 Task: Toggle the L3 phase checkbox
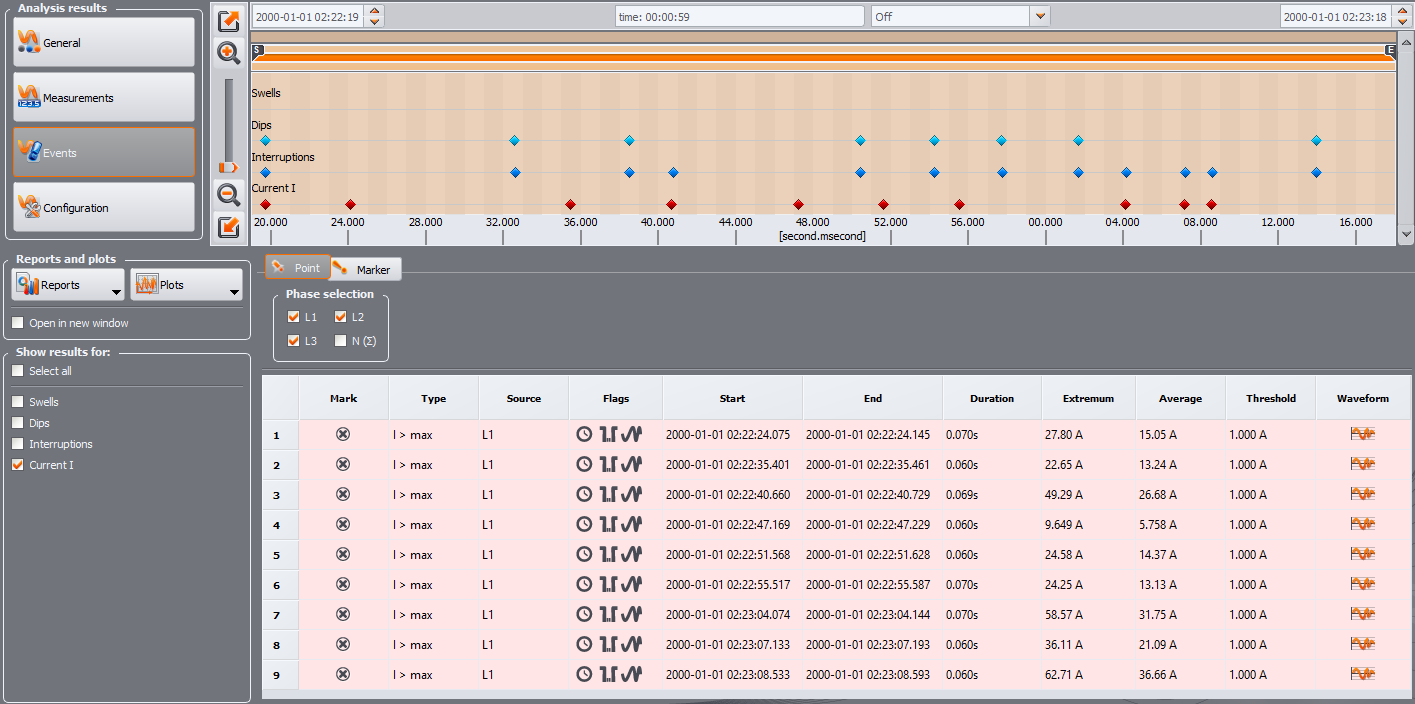pyautogui.click(x=294, y=341)
